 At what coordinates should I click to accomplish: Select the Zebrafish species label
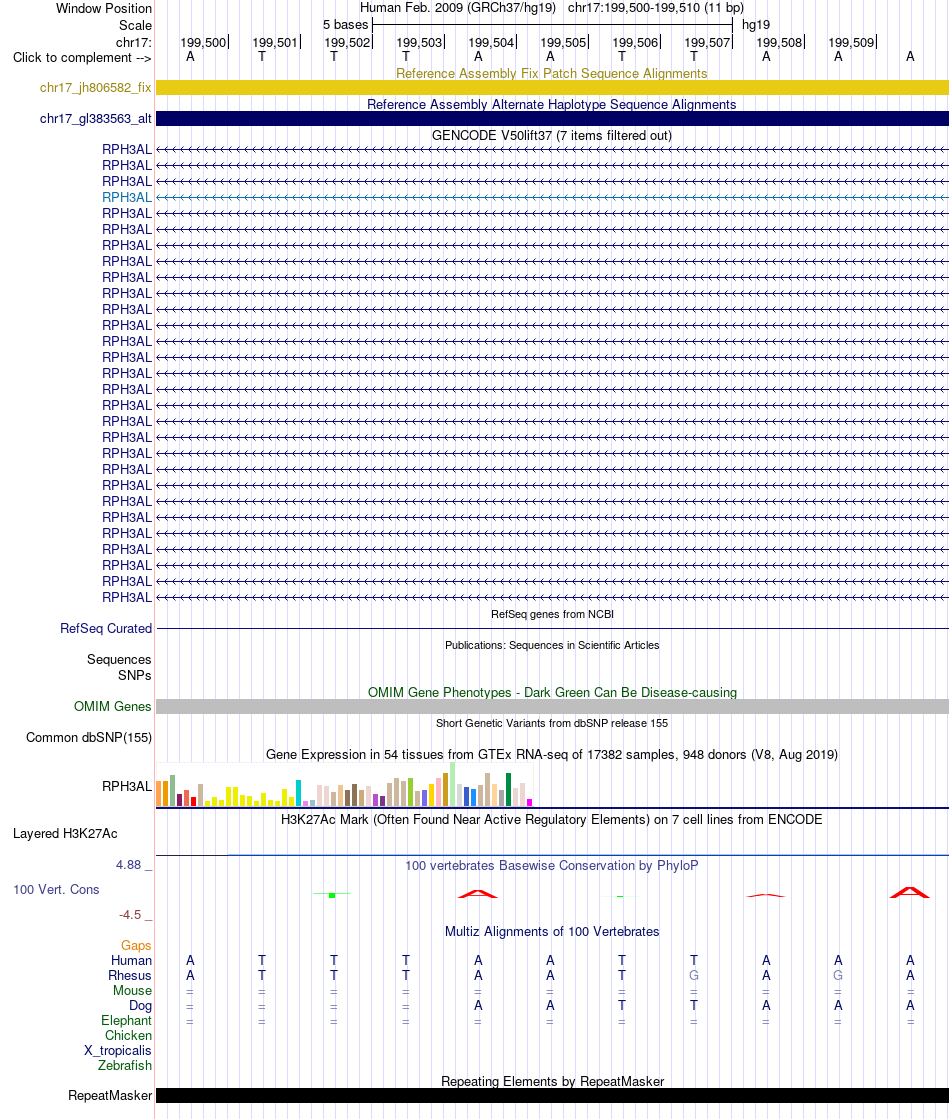point(125,1065)
